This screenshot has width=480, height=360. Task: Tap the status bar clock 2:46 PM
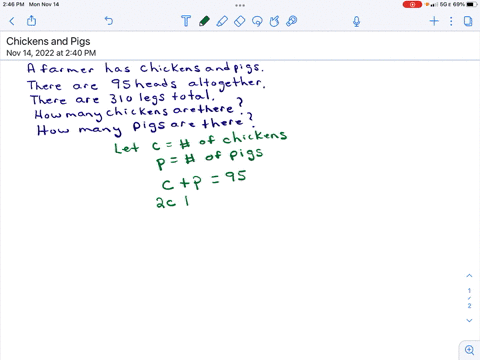tap(14, 4)
